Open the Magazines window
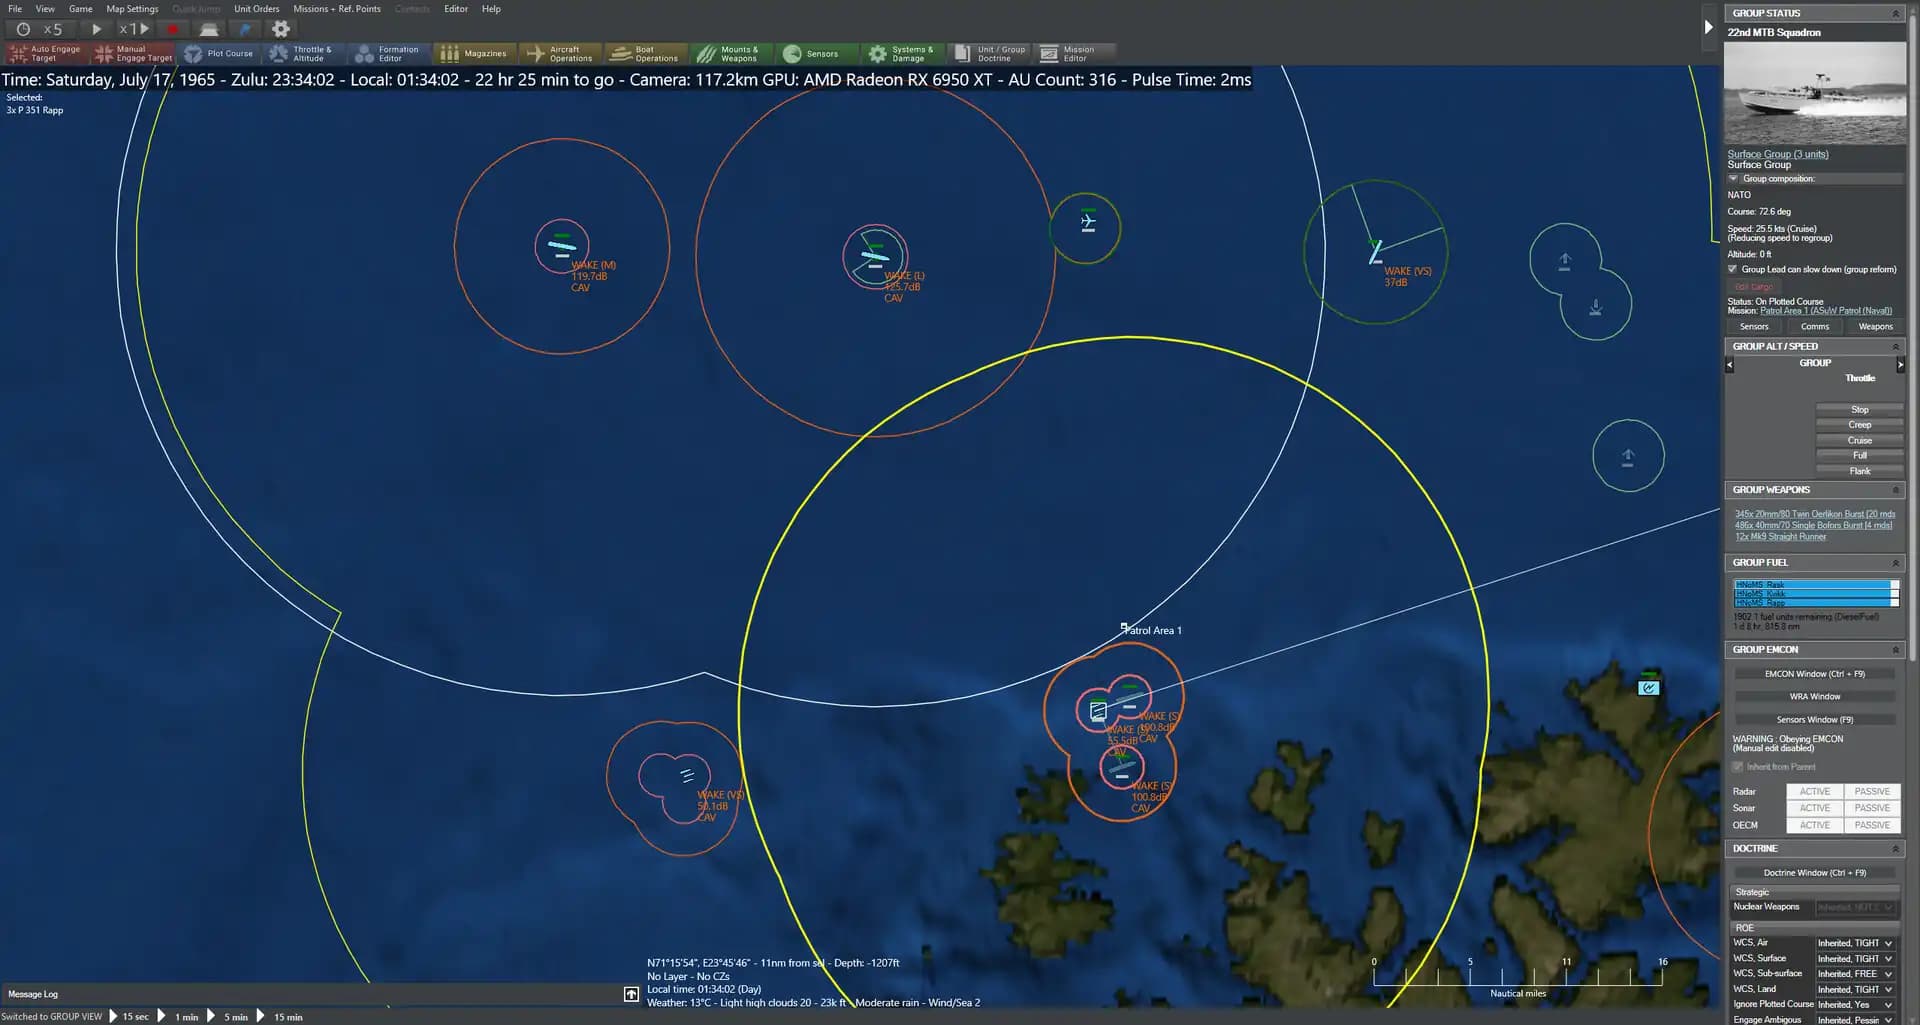The width and height of the screenshot is (1920, 1025). click(474, 53)
